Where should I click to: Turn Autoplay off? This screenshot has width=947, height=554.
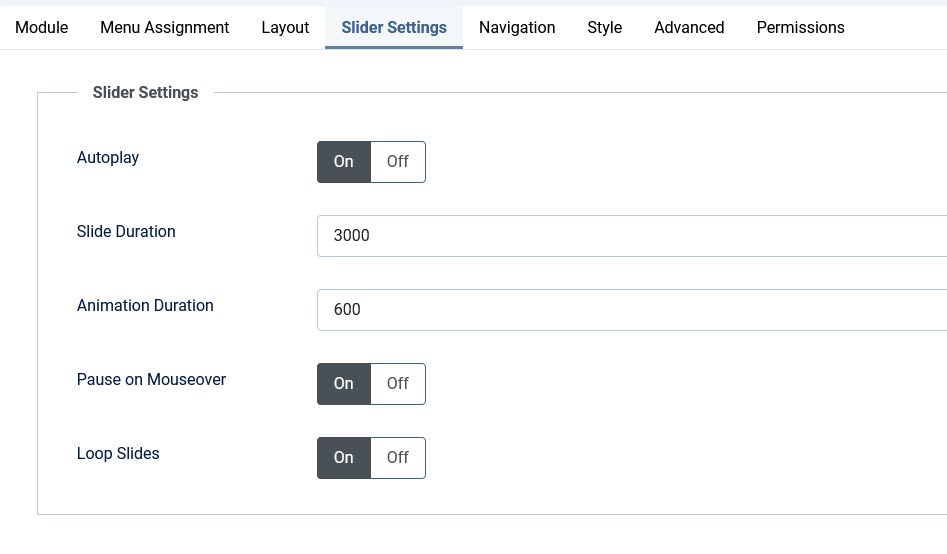[398, 162]
